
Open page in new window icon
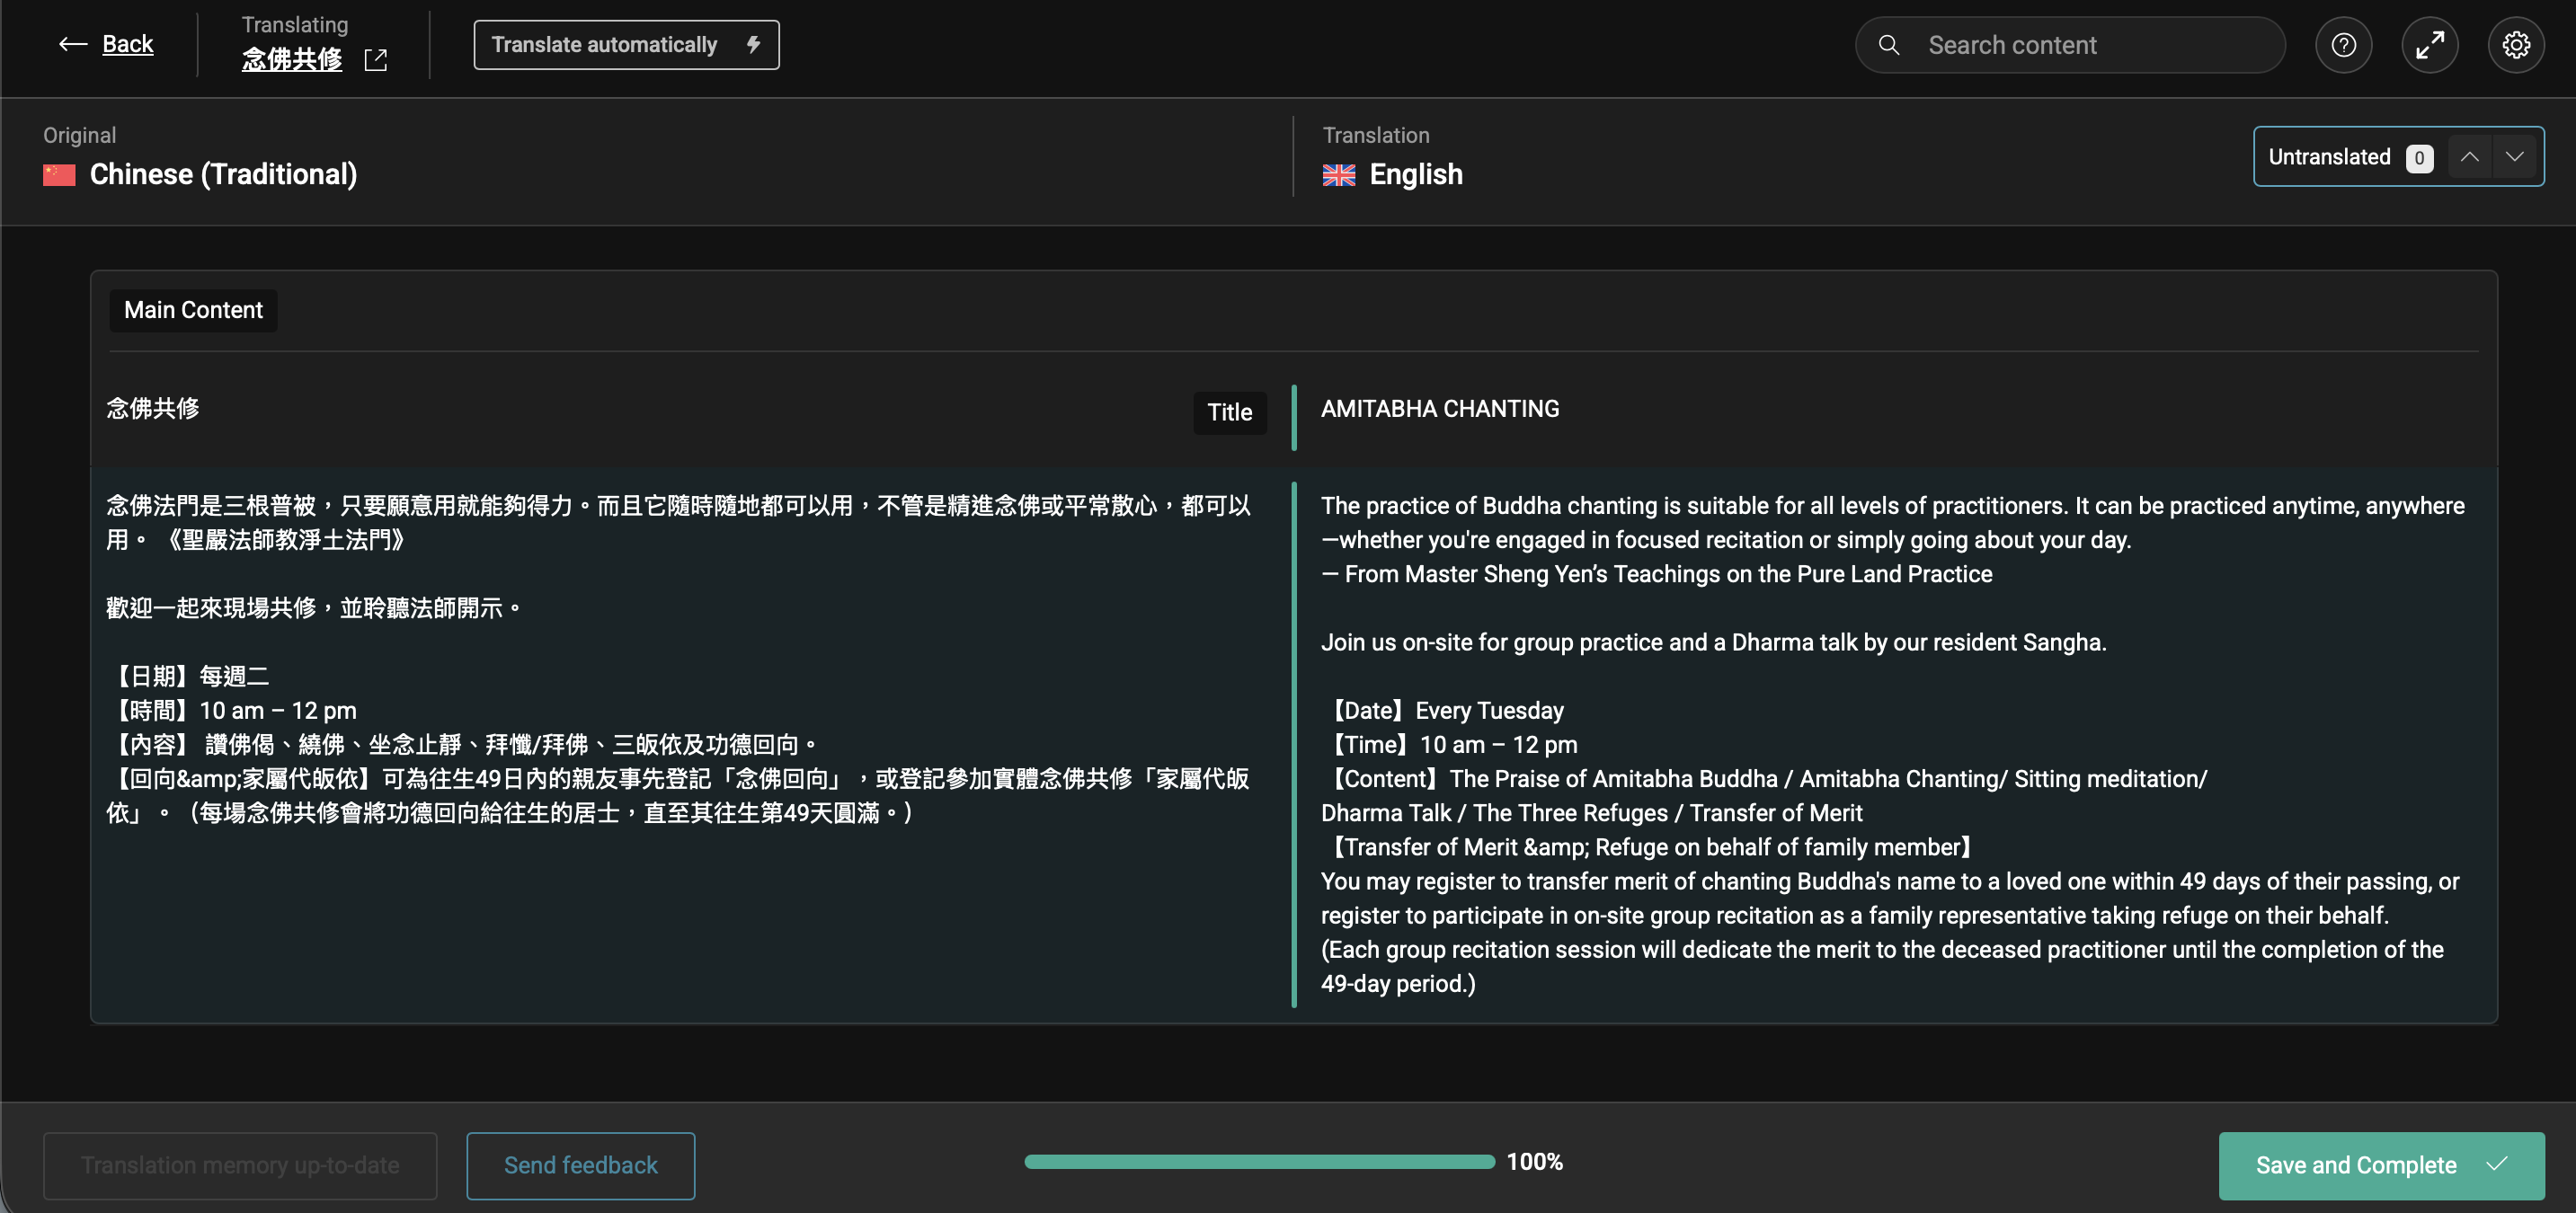376,60
